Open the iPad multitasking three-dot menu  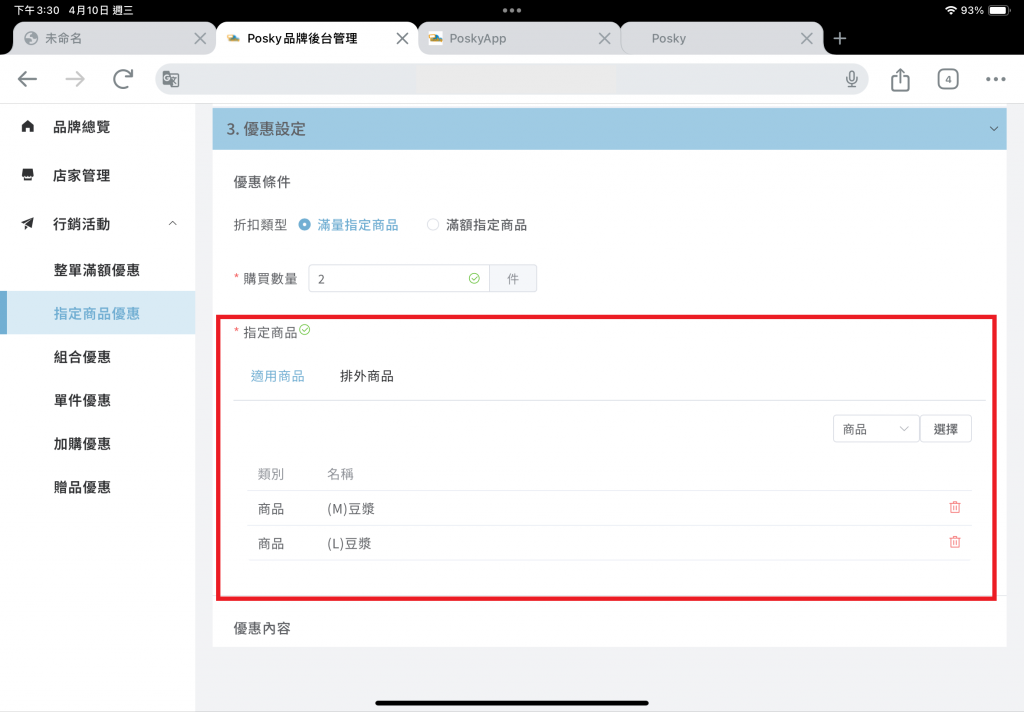click(512, 10)
